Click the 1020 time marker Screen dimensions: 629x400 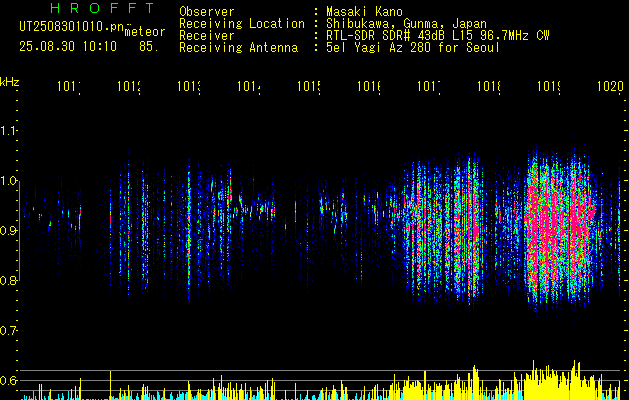tap(610, 86)
